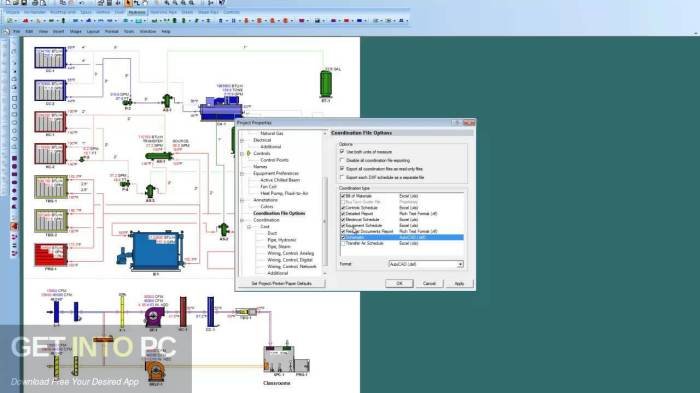Click the blue boiler B-1 equipment symbol
The image size is (700, 393).
(x=152, y=251)
